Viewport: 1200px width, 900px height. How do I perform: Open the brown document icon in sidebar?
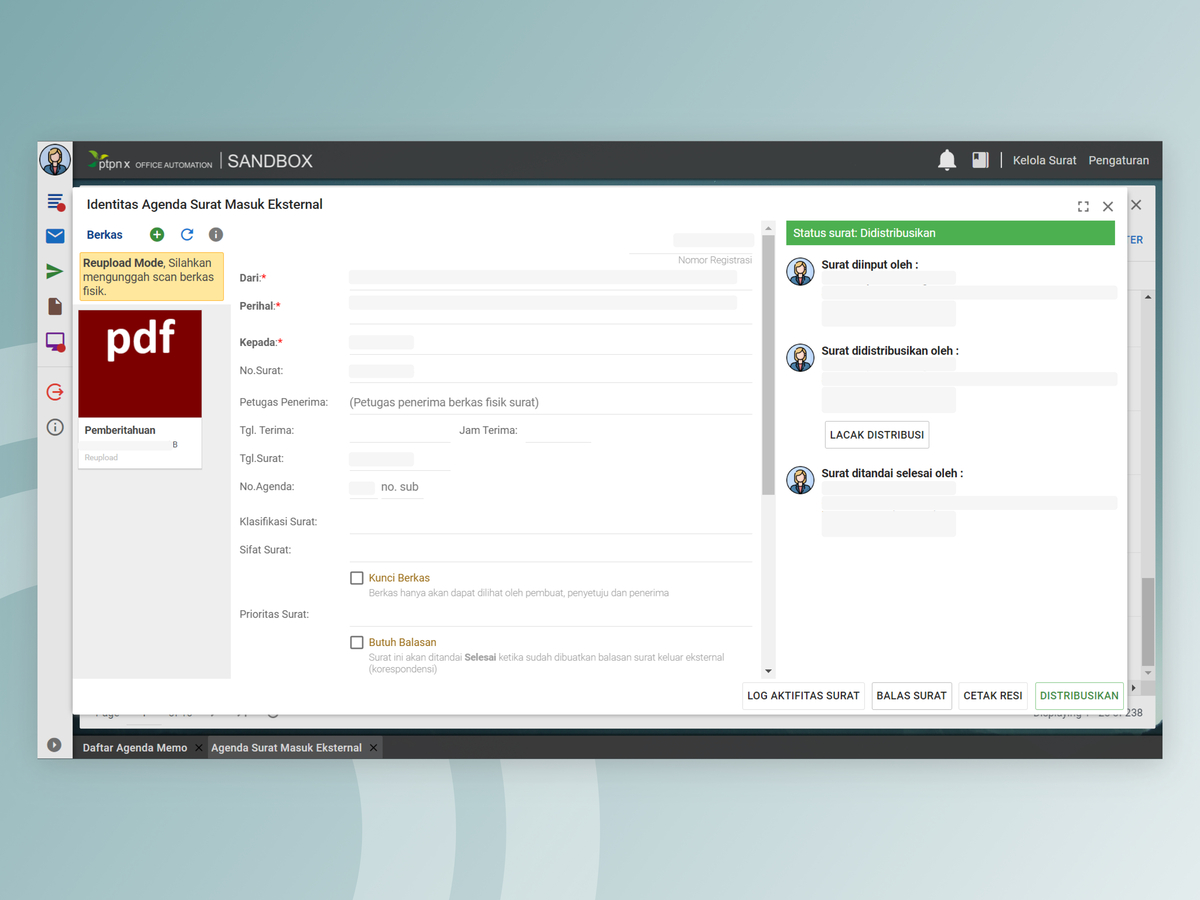pyautogui.click(x=55, y=307)
